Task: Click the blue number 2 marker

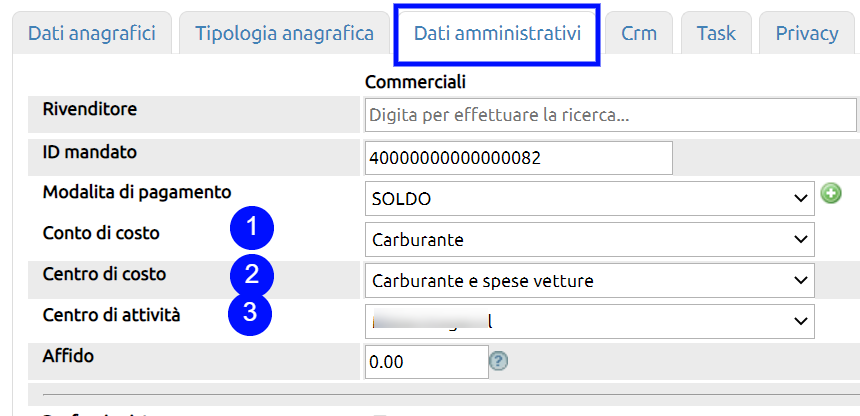Action: click(x=252, y=272)
